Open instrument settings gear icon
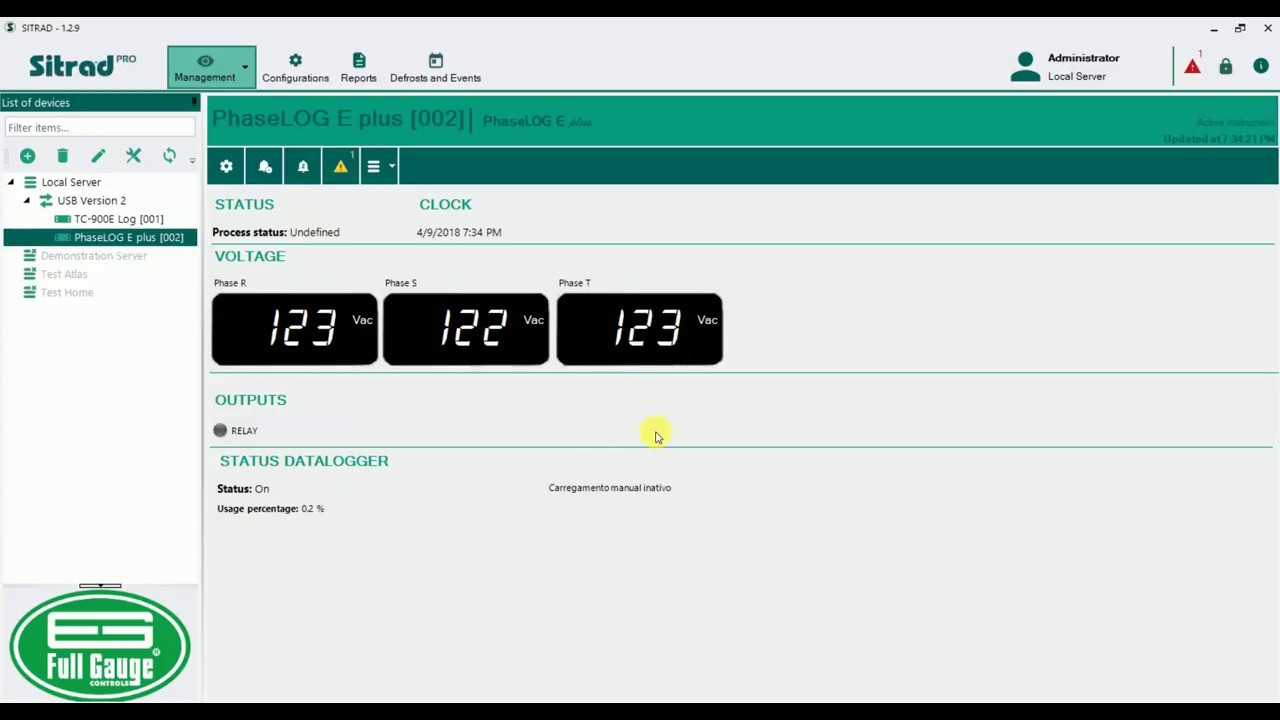 pyautogui.click(x=226, y=166)
